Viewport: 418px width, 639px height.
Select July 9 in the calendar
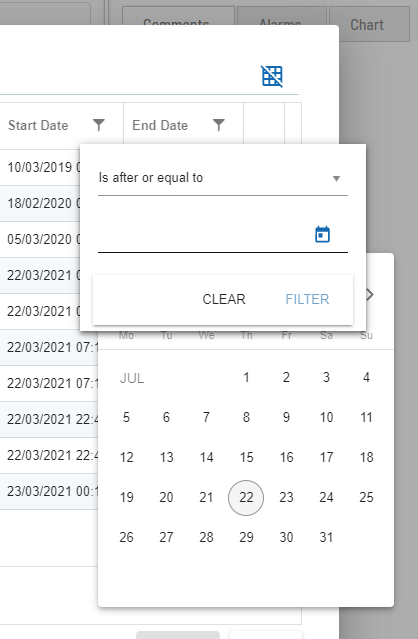(x=286, y=417)
